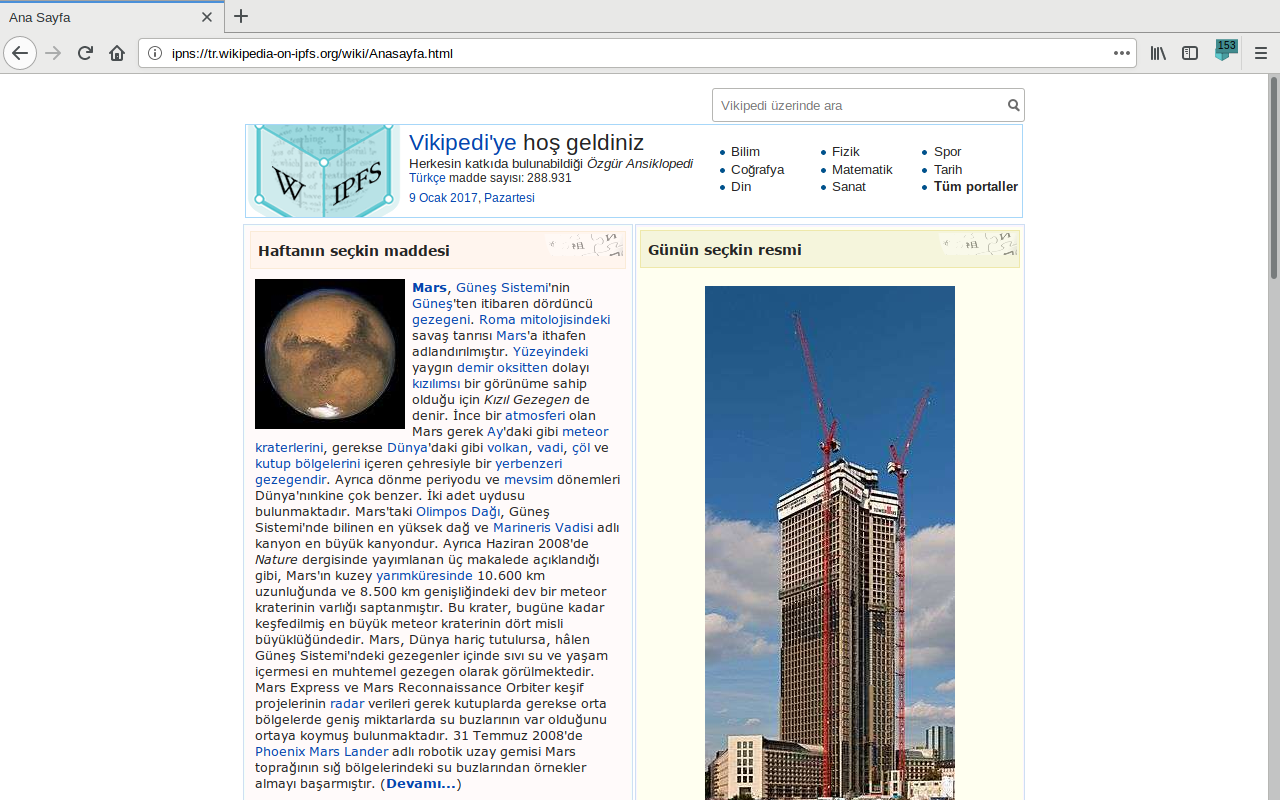Open the çöl link
The width and height of the screenshot is (1280, 800).
[581, 448]
